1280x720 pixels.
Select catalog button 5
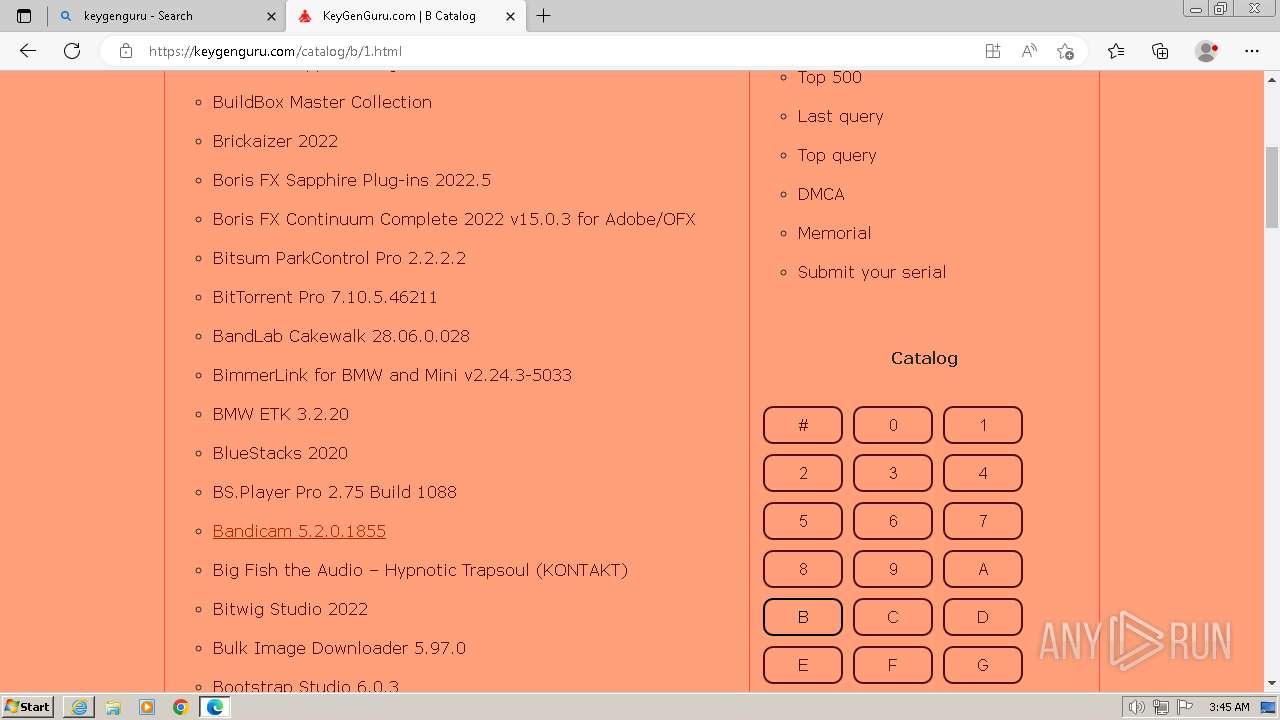pyautogui.click(x=803, y=521)
